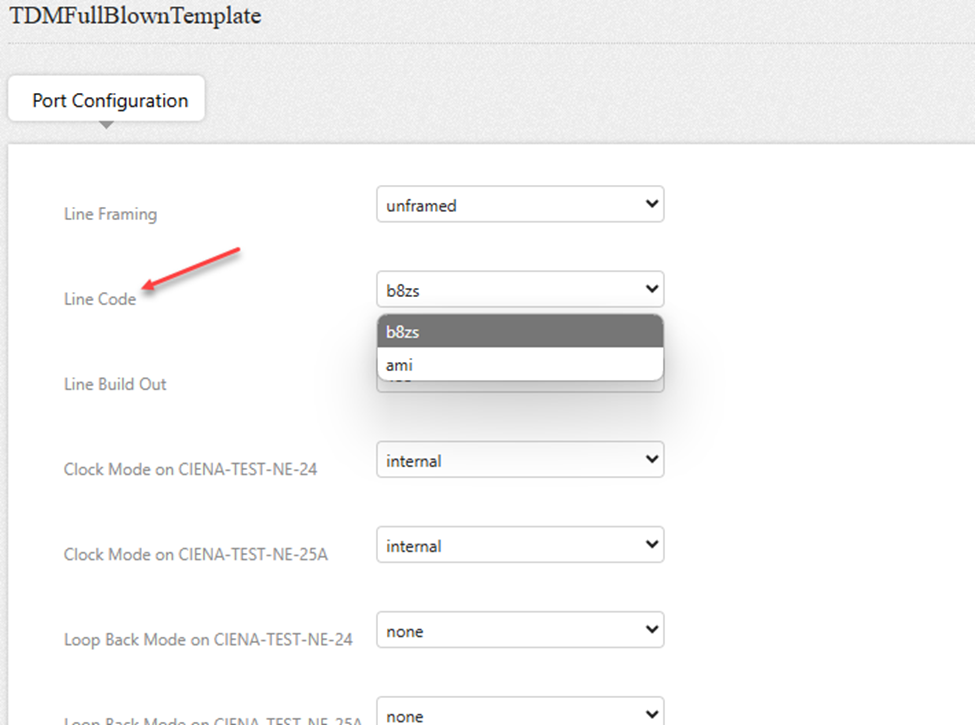975x725 pixels.
Task: Click the Clock Mode on CIENA-TEST-NE-24 label
Action: pyautogui.click(x=190, y=469)
